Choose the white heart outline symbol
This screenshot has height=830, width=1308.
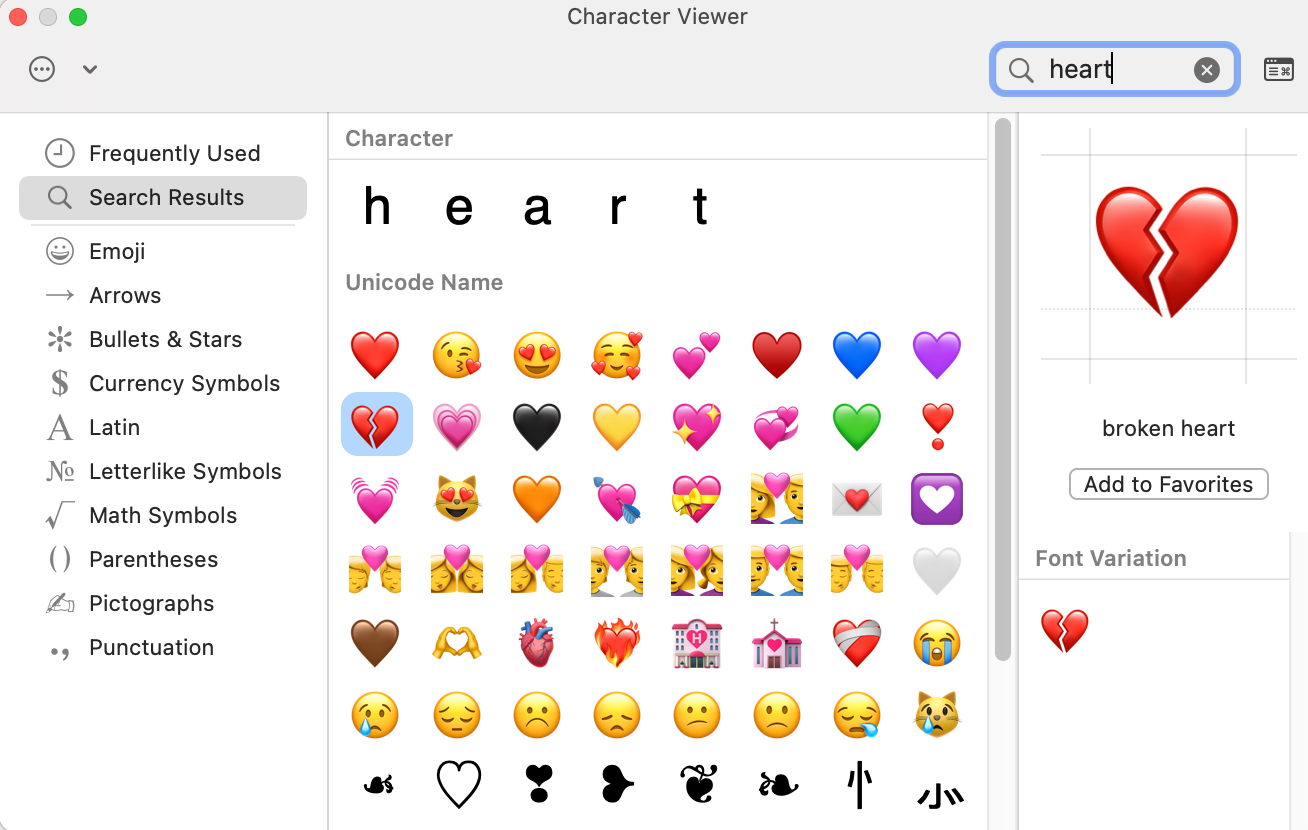(459, 785)
